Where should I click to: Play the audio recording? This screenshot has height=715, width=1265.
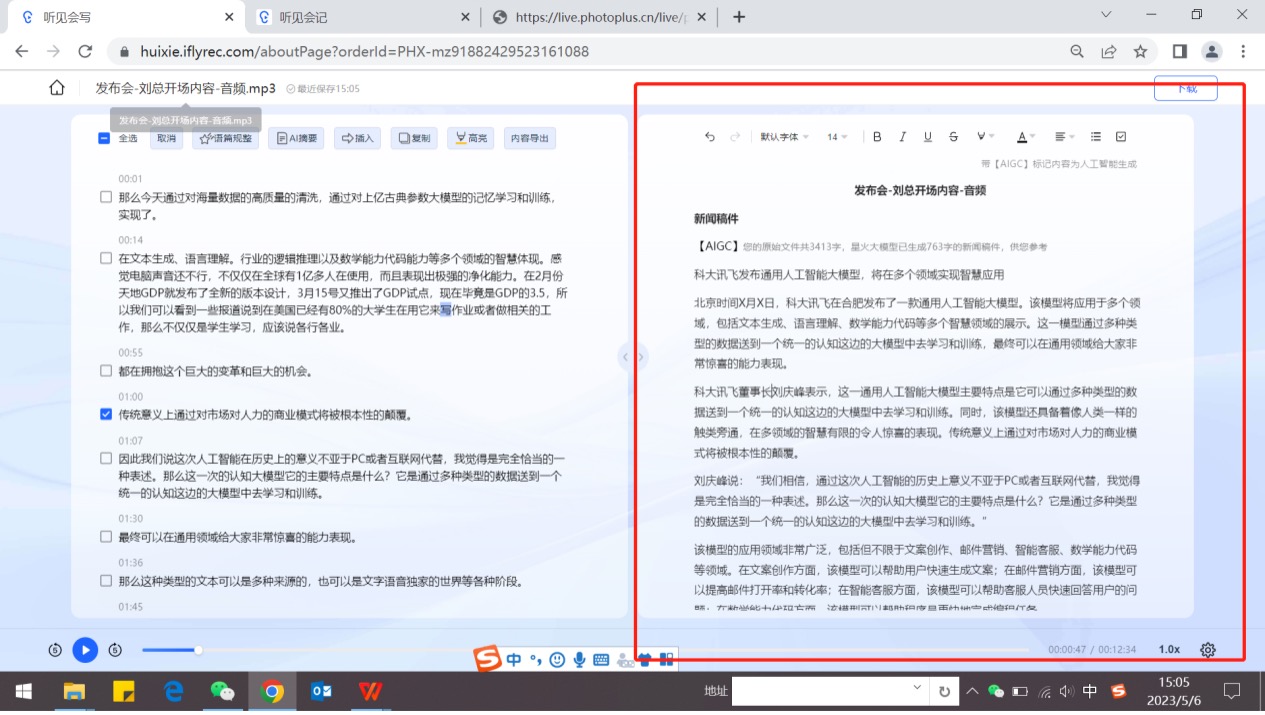pos(85,650)
